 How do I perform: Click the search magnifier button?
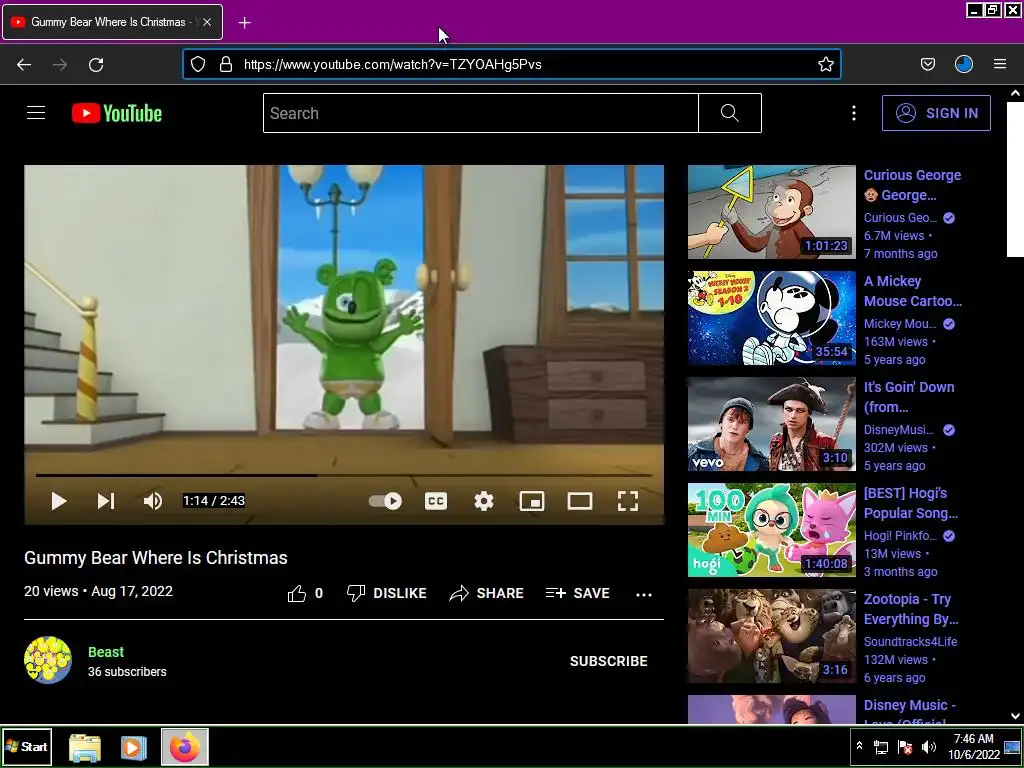(x=729, y=113)
